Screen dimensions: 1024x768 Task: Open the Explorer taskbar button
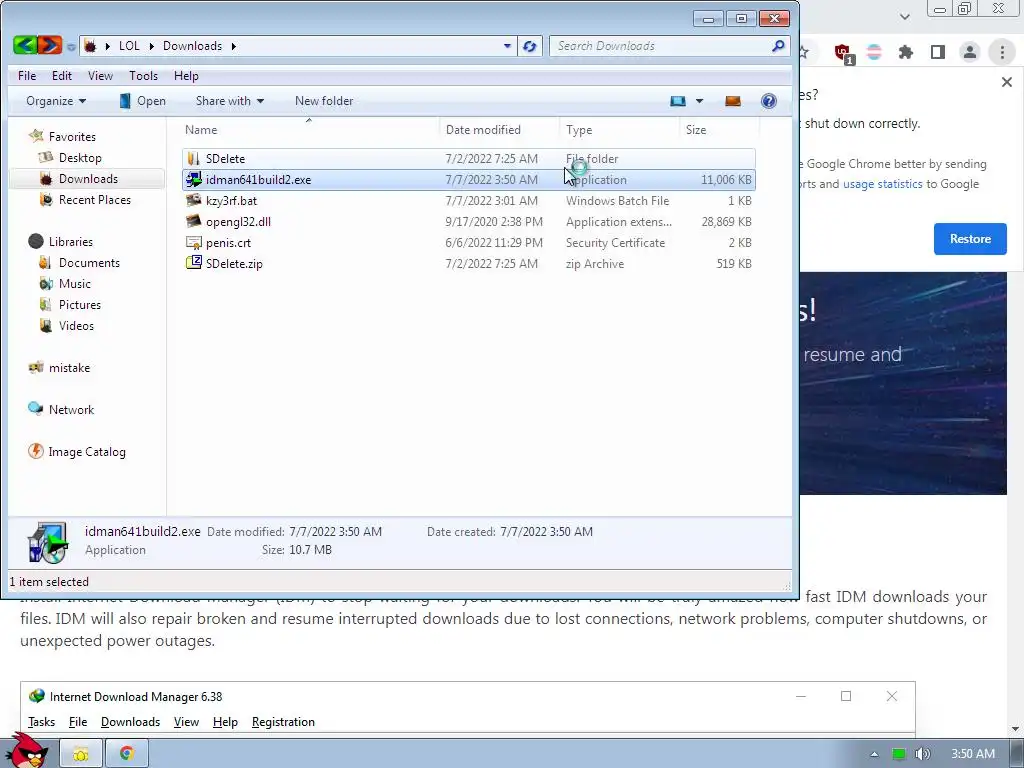click(x=81, y=754)
